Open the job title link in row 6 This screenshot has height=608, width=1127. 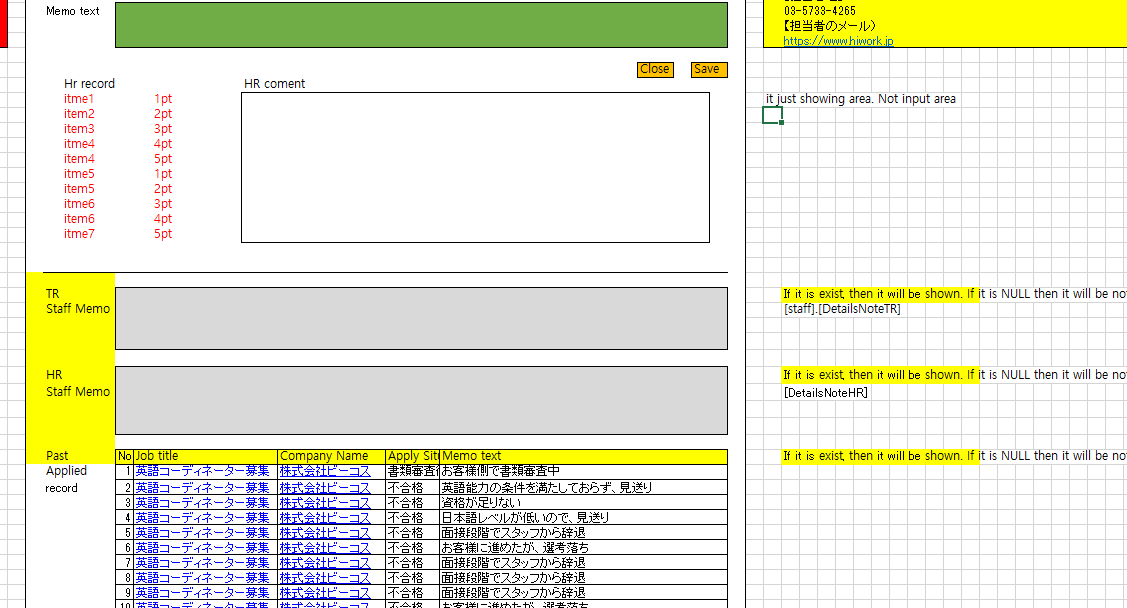[x=202, y=548]
